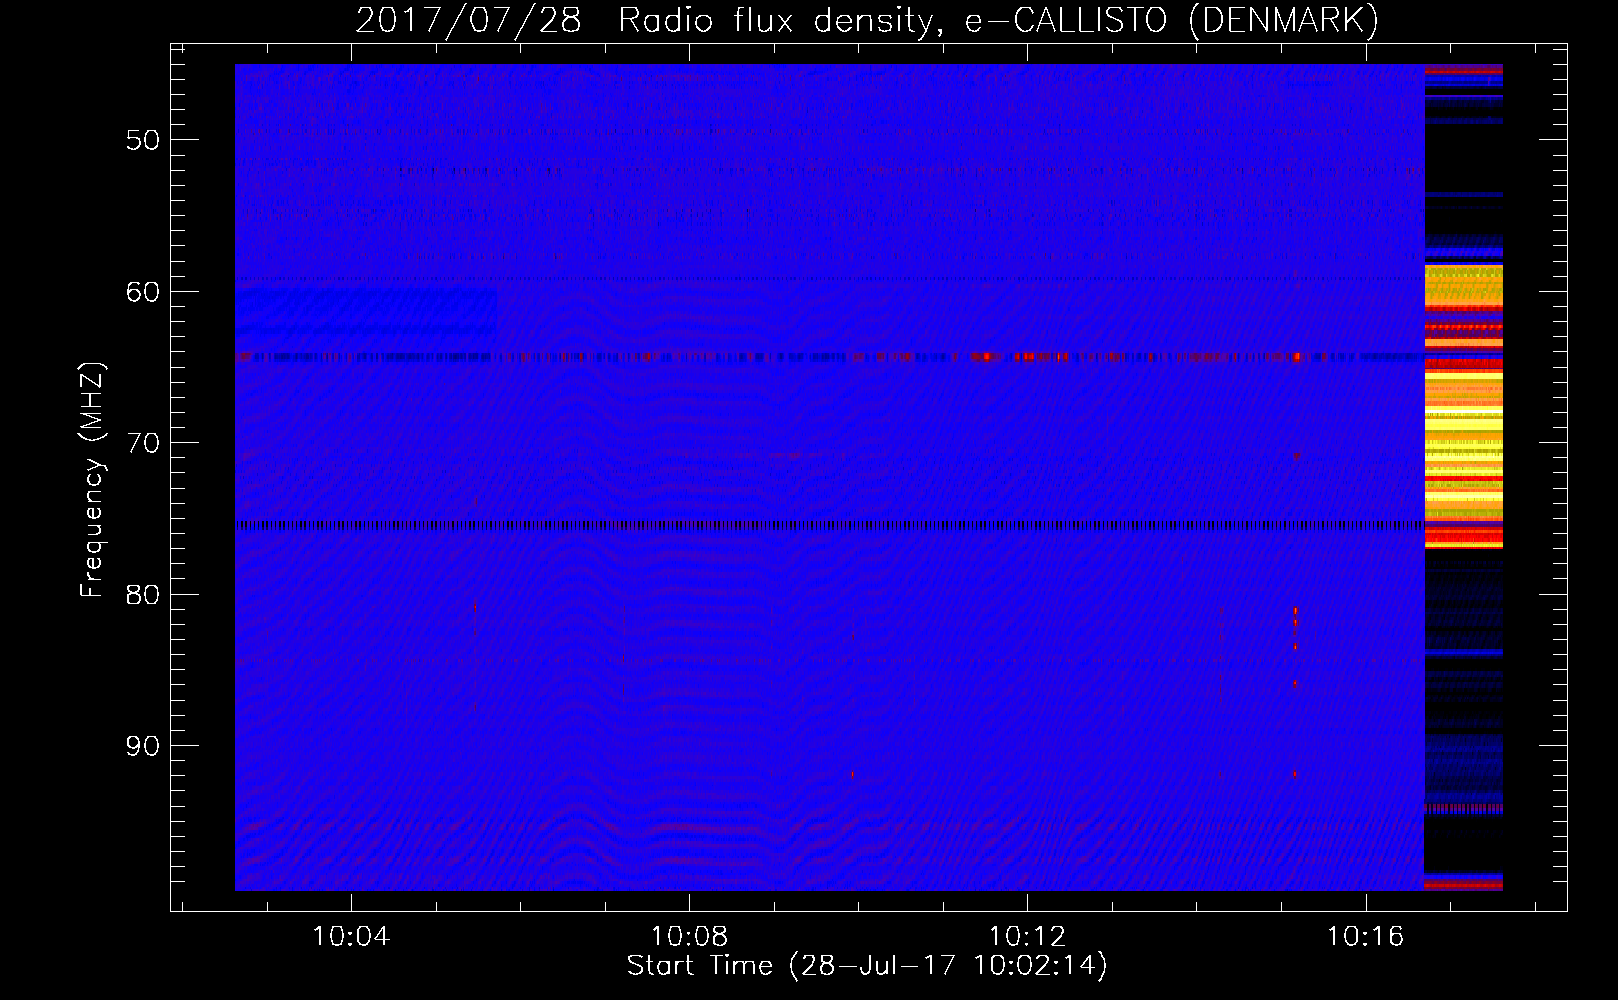Click the red interference line near 64 MHz
The height and width of the screenshot is (1000, 1618).
[x=829, y=356]
